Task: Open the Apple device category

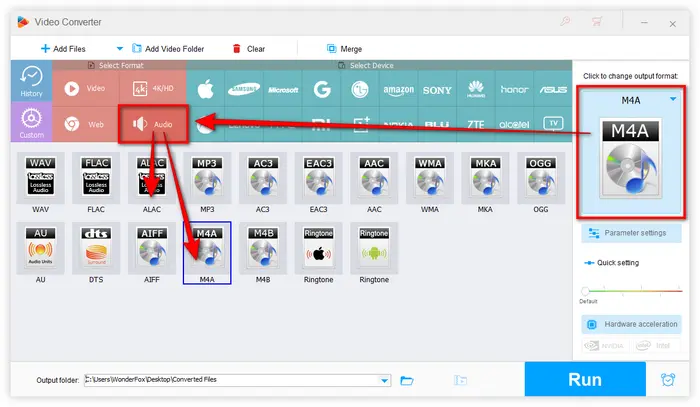Action: [205, 89]
